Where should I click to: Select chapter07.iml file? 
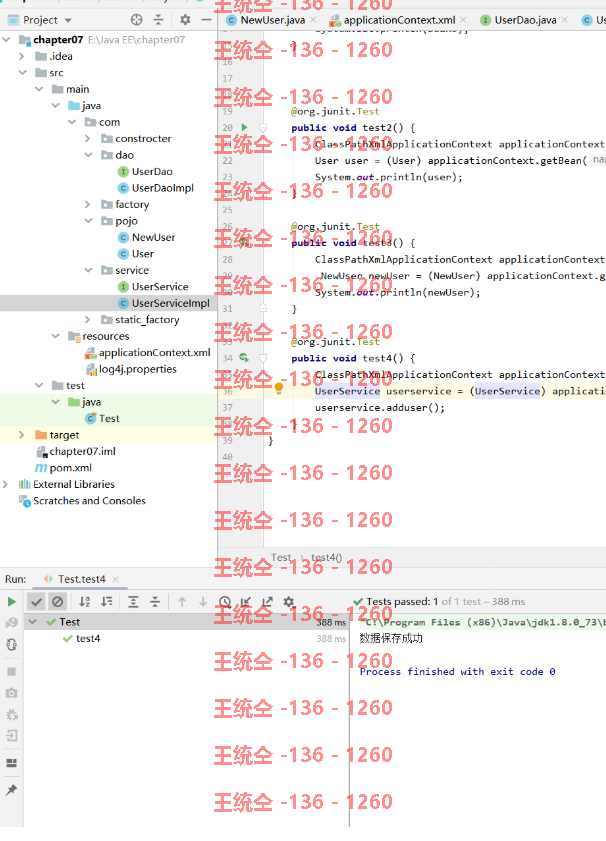click(82, 452)
